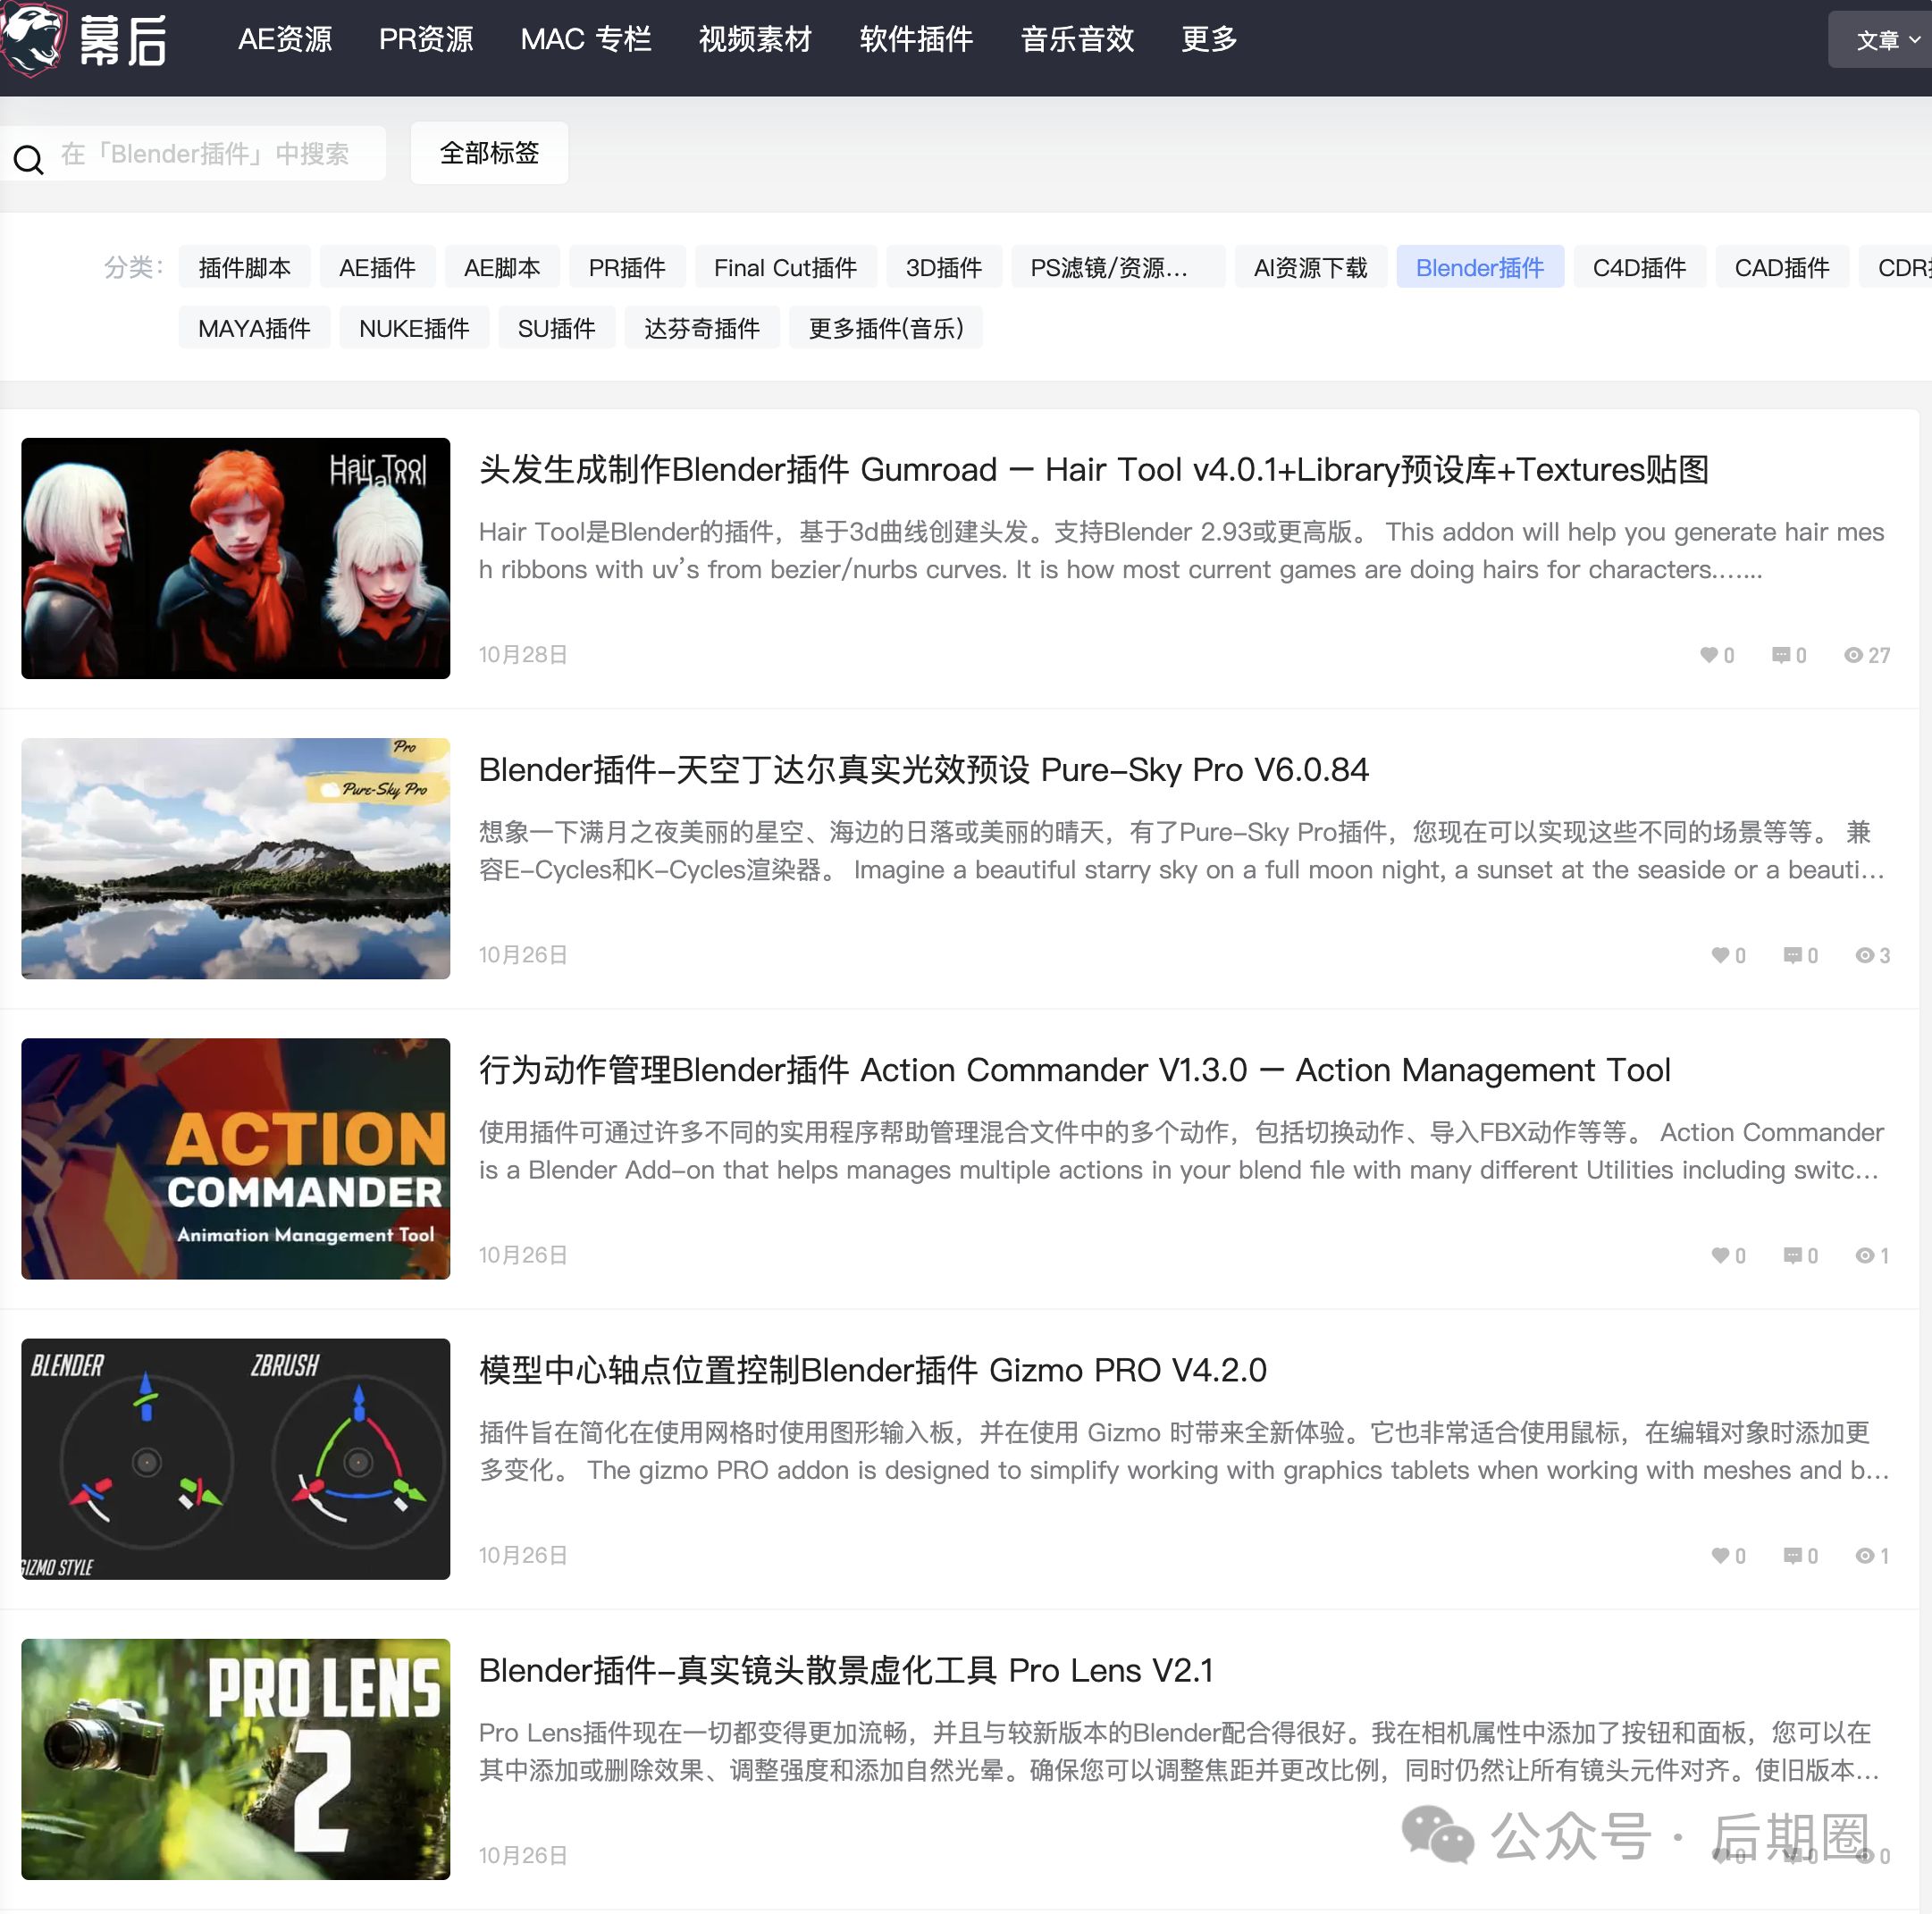Click comment icon on Pure-Sky Pro post
This screenshot has width=1932, height=1914.
pyautogui.click(x=1792, y=955)
